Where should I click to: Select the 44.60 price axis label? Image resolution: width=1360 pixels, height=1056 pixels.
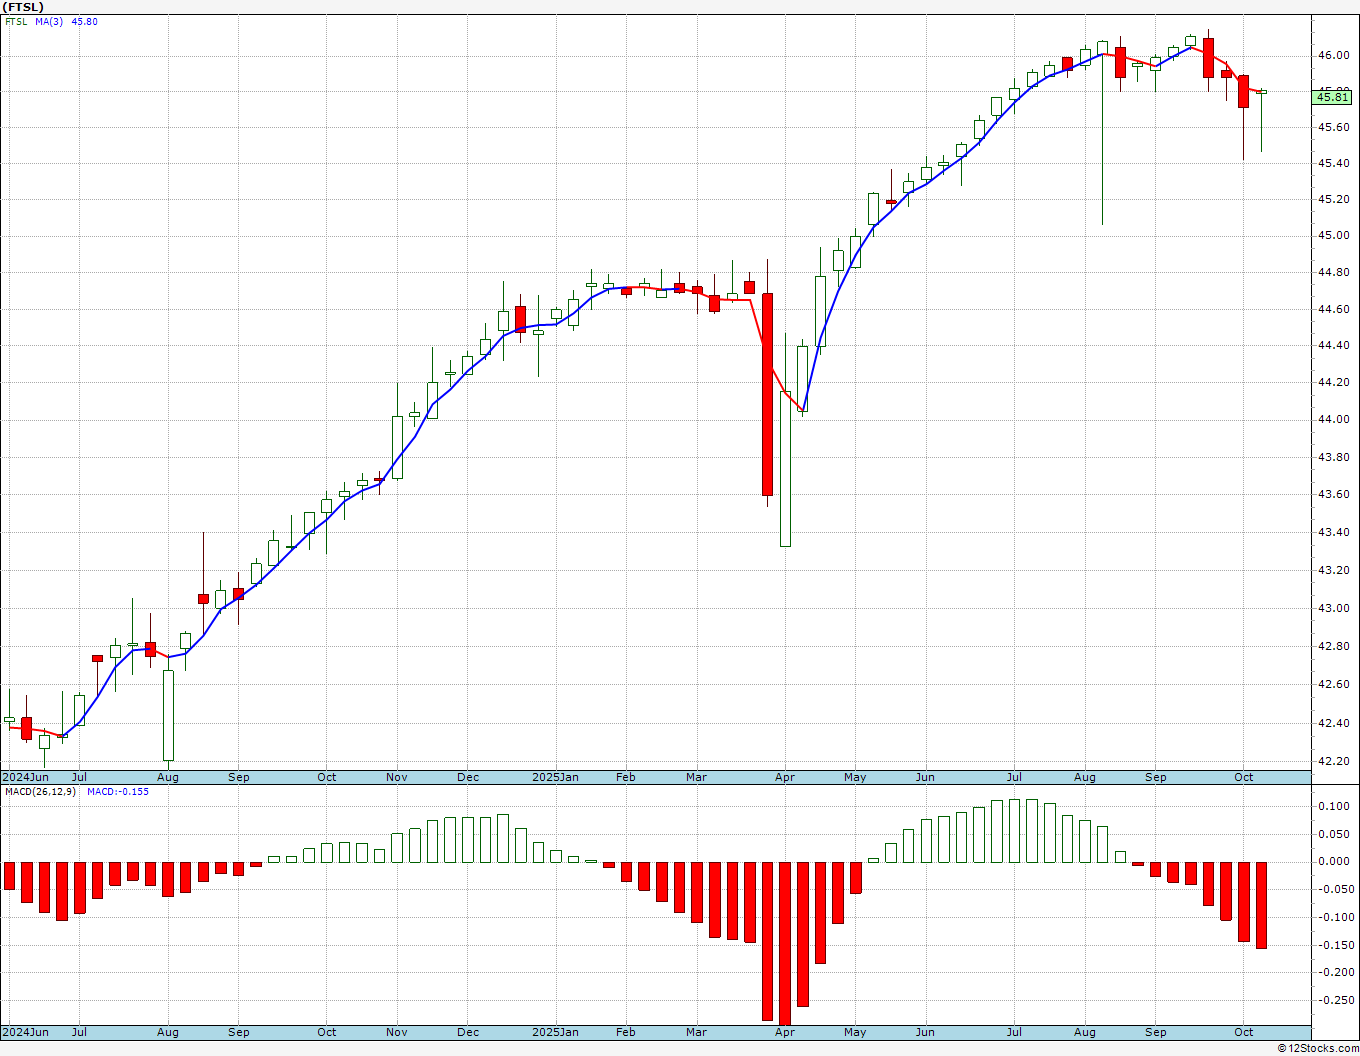click(x=1332, y=309)
